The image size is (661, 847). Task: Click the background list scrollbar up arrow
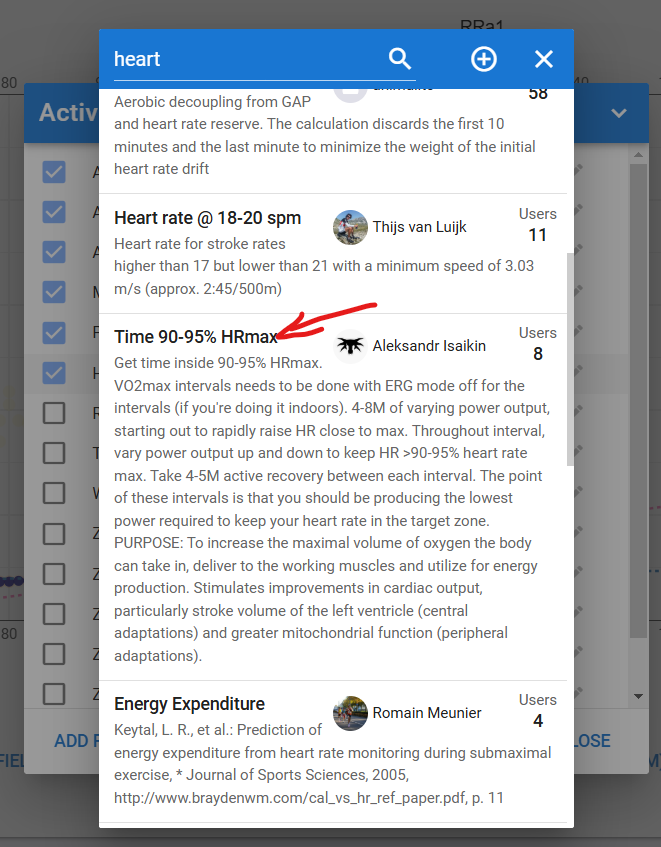pos(638,155)
